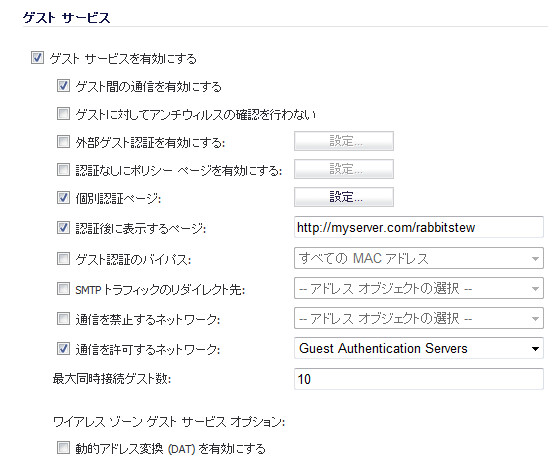Screen dimensions: 558x466
Task: Check SMTP トラフィックのリダイレクト先 option
Action: tap(63, 288)
